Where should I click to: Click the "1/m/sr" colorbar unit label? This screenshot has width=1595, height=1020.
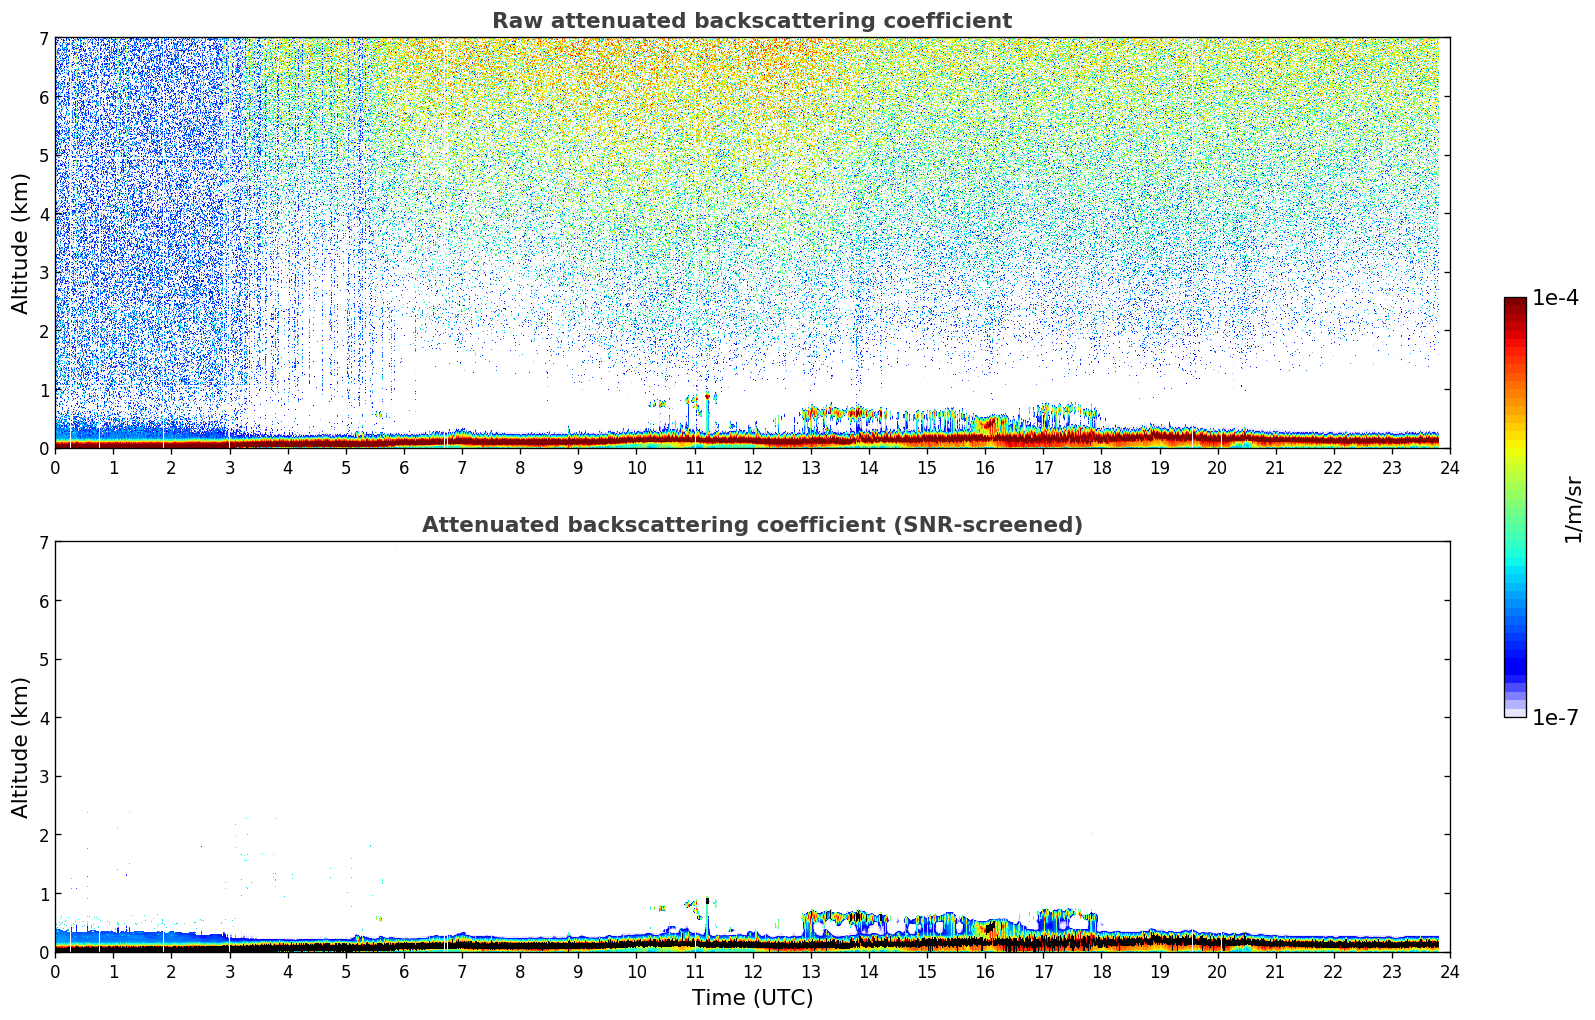[x=1573, y=509]
